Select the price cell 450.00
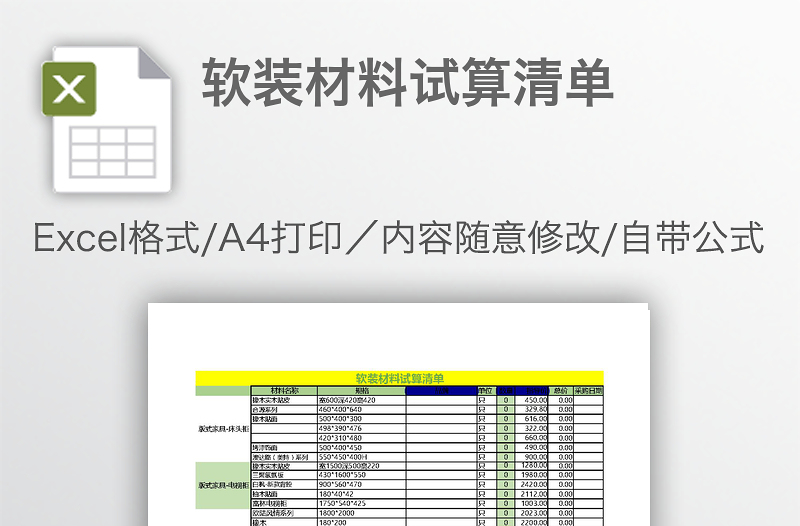800x526 pixels. click(531, 400)
